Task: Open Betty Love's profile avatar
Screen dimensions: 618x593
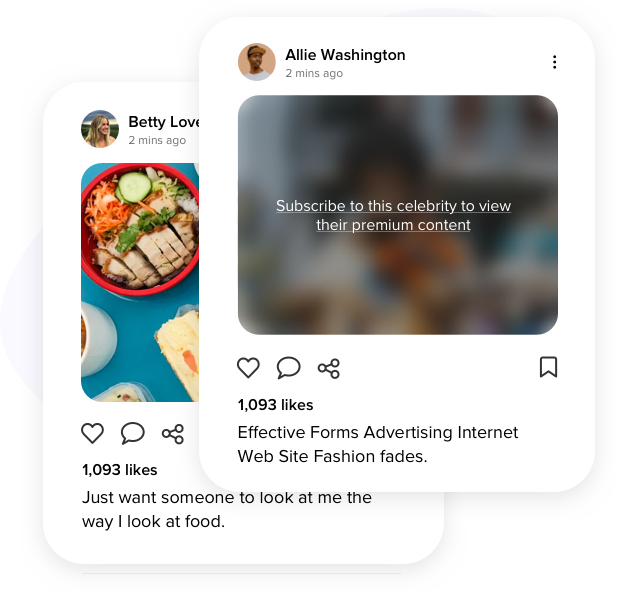Action: (100, 129)
